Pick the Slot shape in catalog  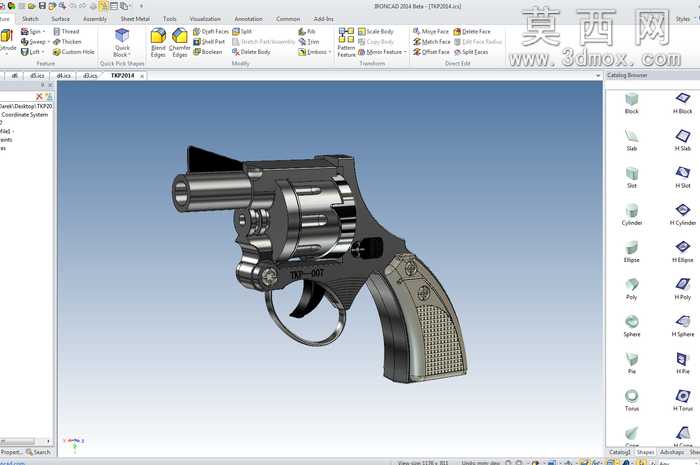[x=632, y=177]
